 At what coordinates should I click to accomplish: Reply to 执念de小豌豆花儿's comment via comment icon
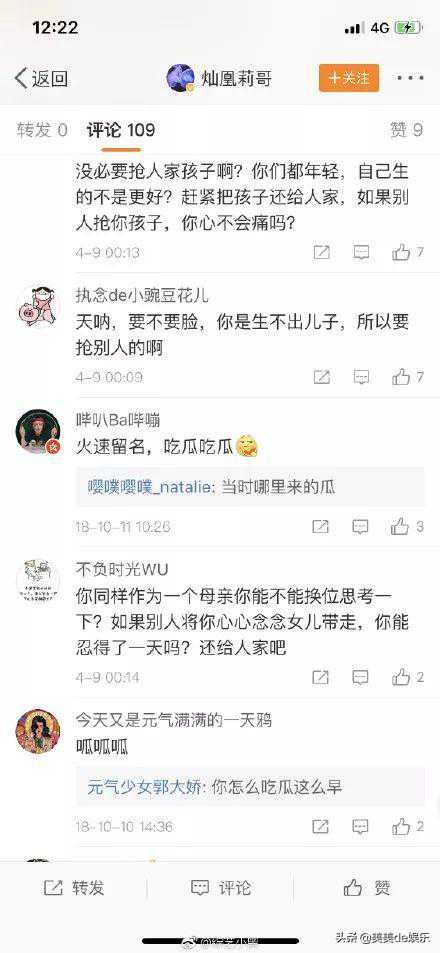point(361,377)
